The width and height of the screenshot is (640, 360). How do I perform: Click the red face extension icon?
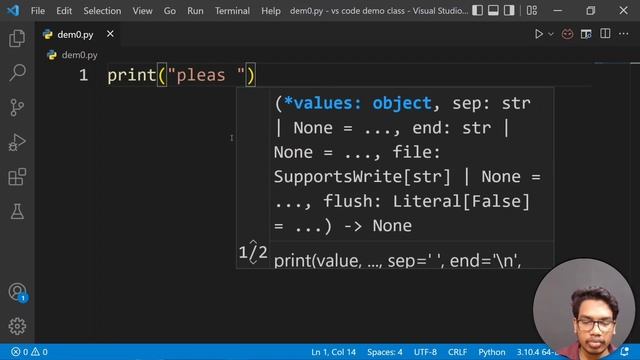click(x=567, y=34)
